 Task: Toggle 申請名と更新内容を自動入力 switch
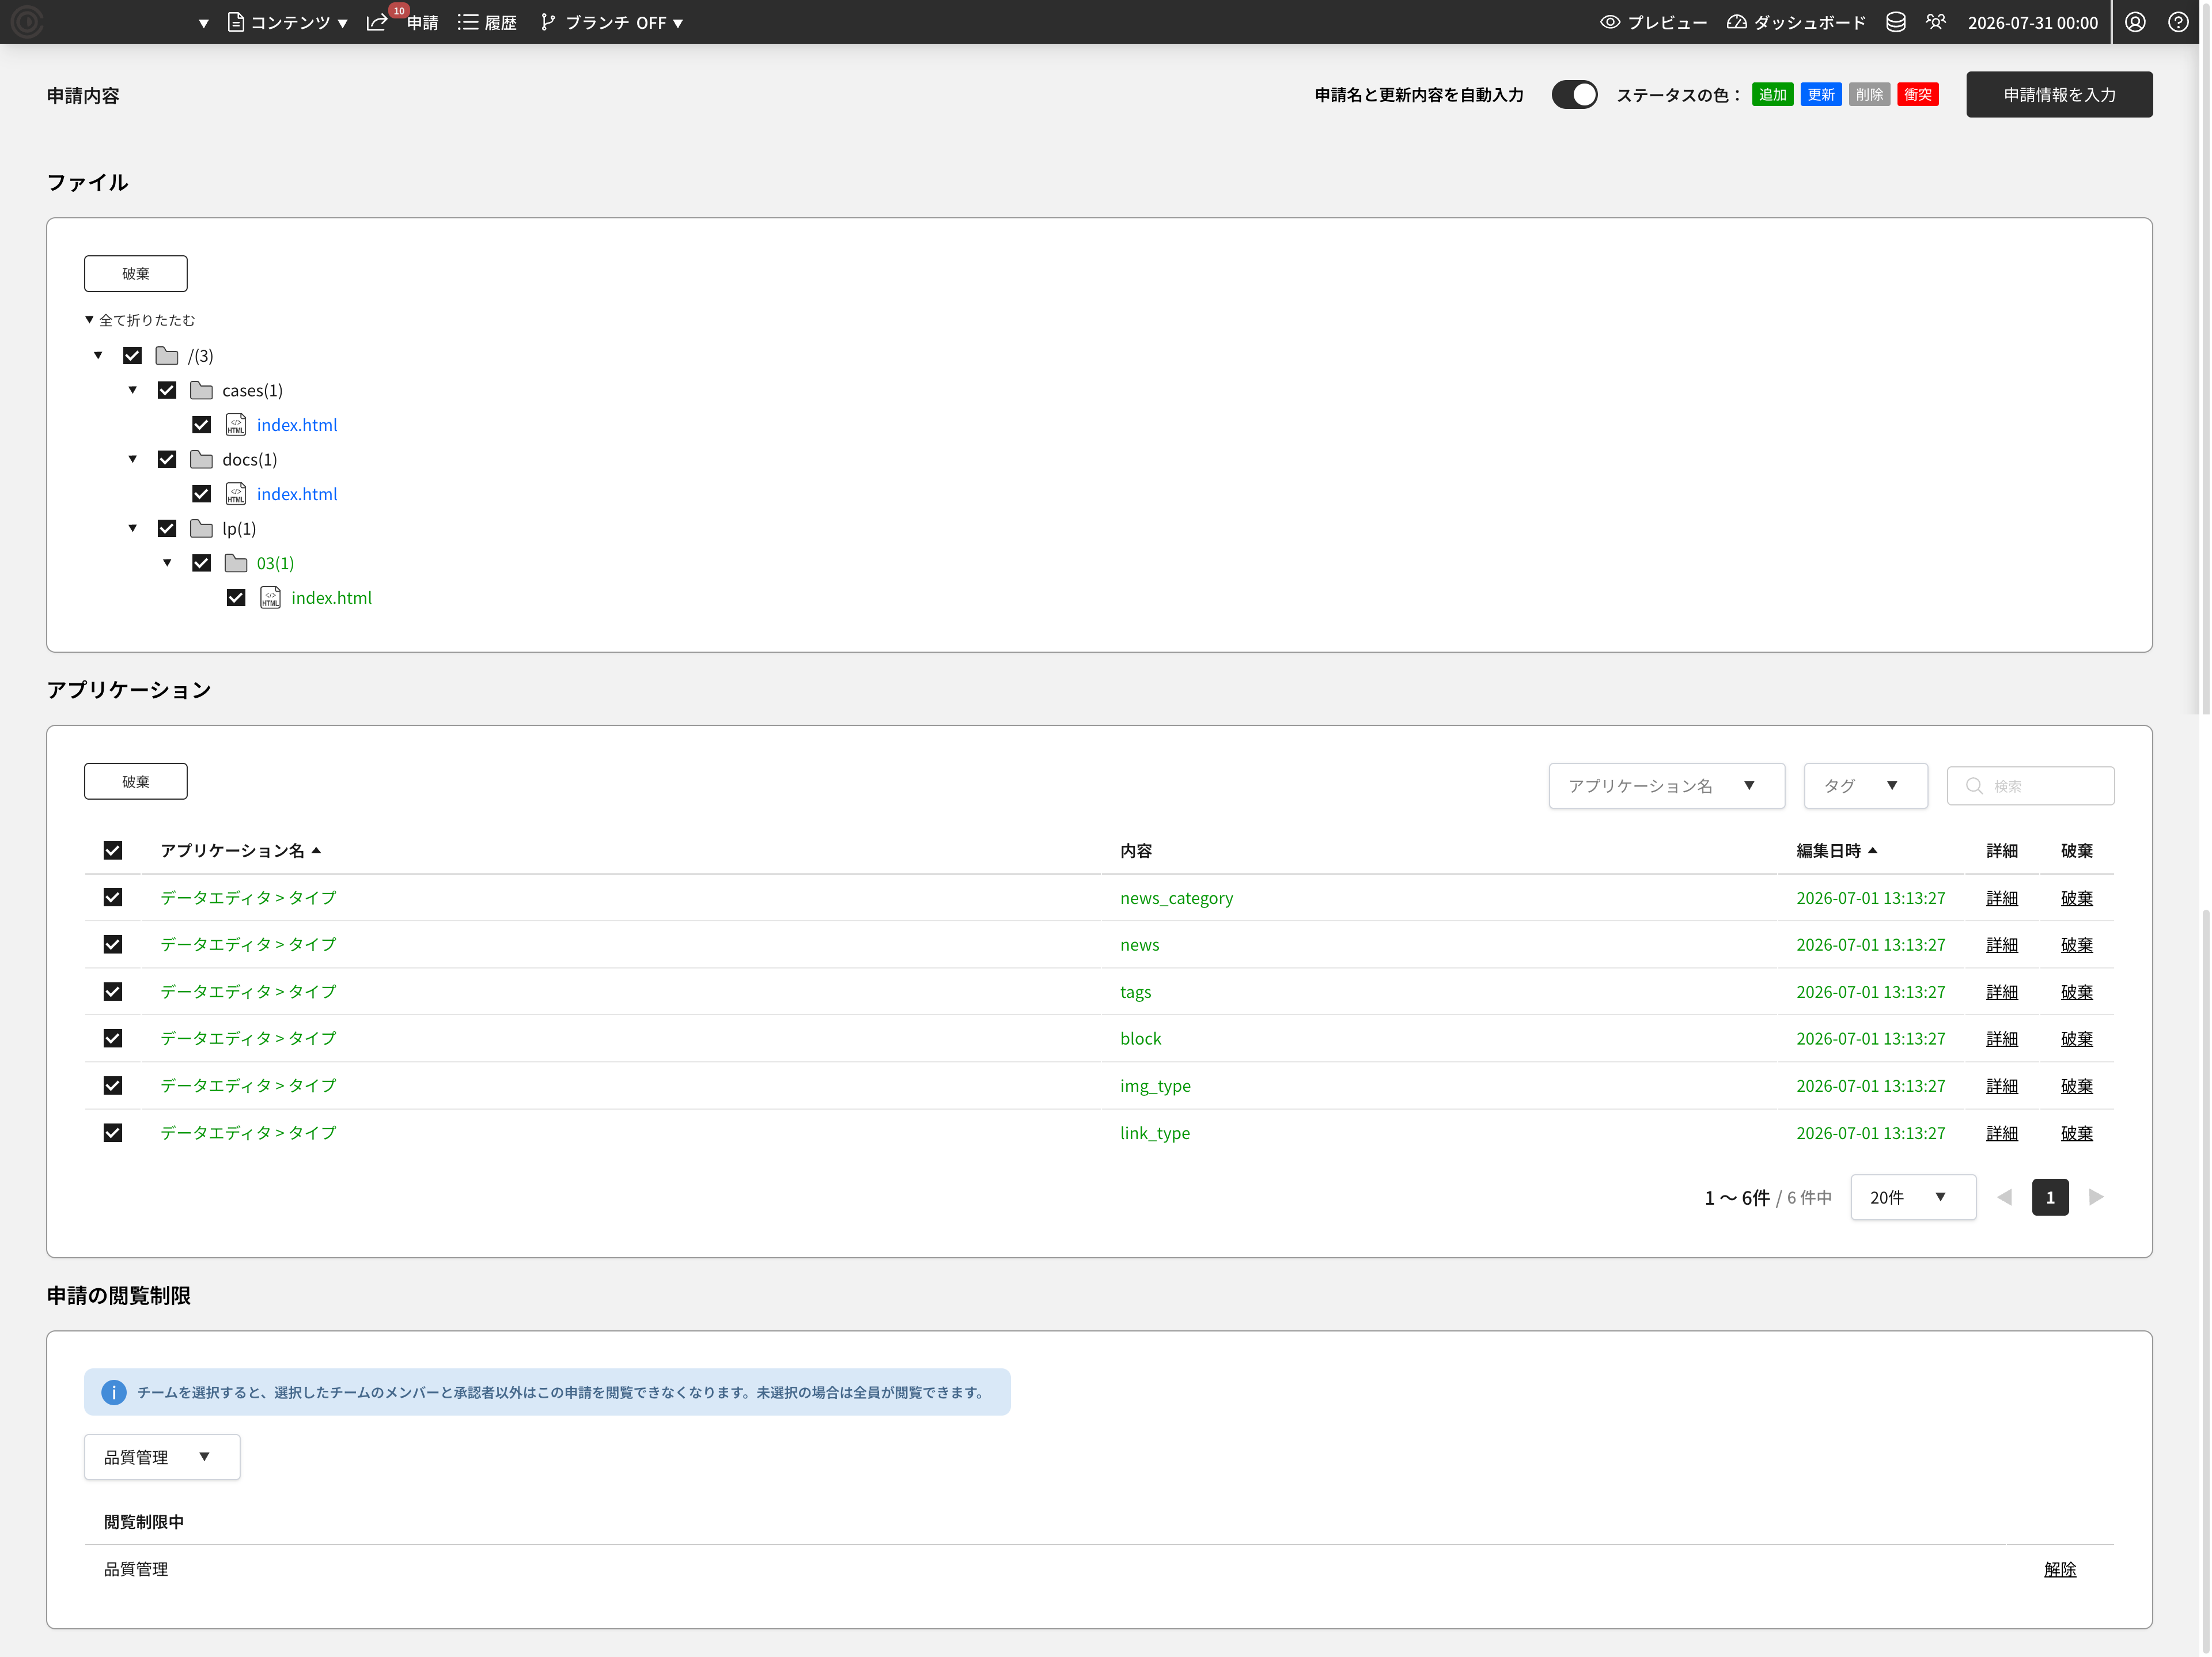[x=1574, y=95]
